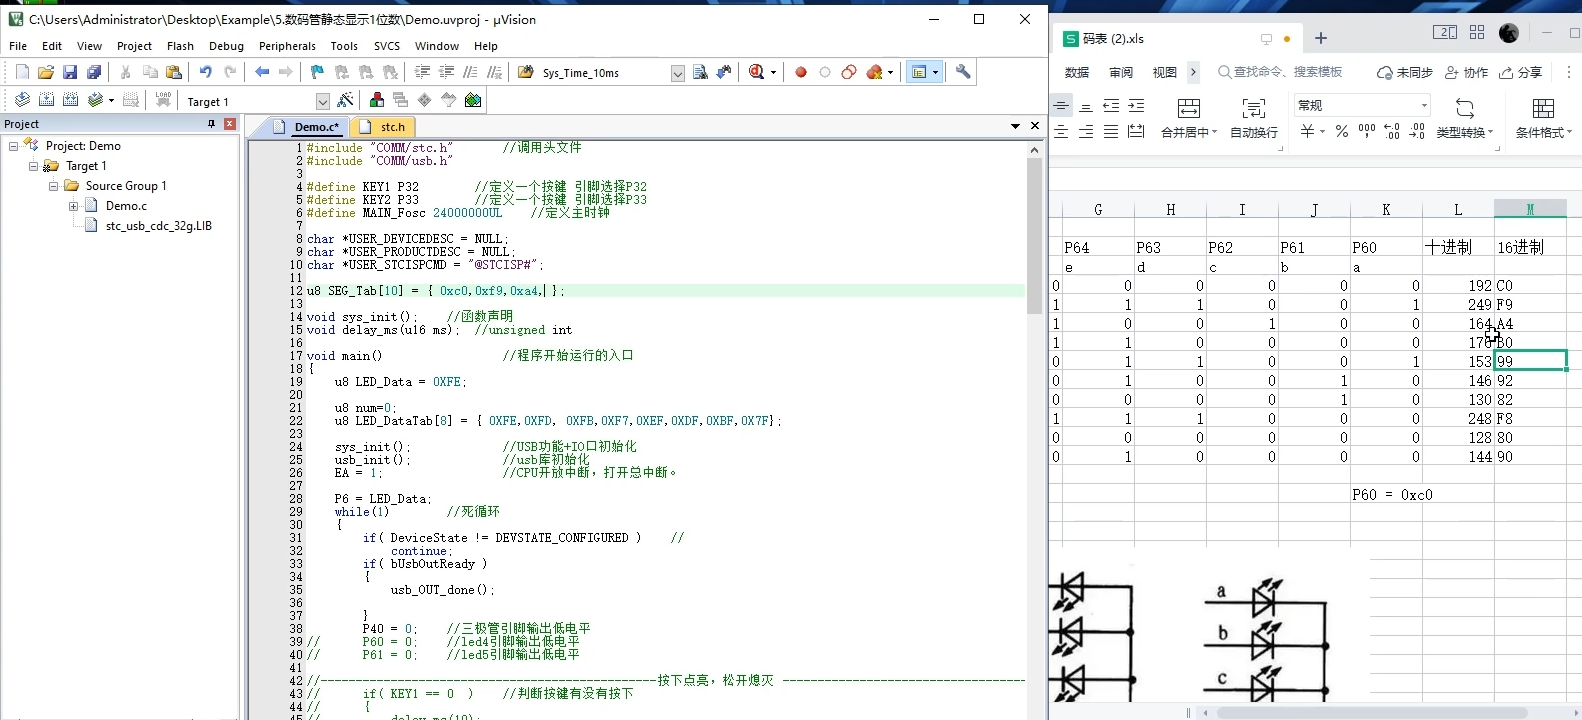The image size is (1582, 720).
Task: Open Options for Target magic wand
Action: [x=345, y=100]
